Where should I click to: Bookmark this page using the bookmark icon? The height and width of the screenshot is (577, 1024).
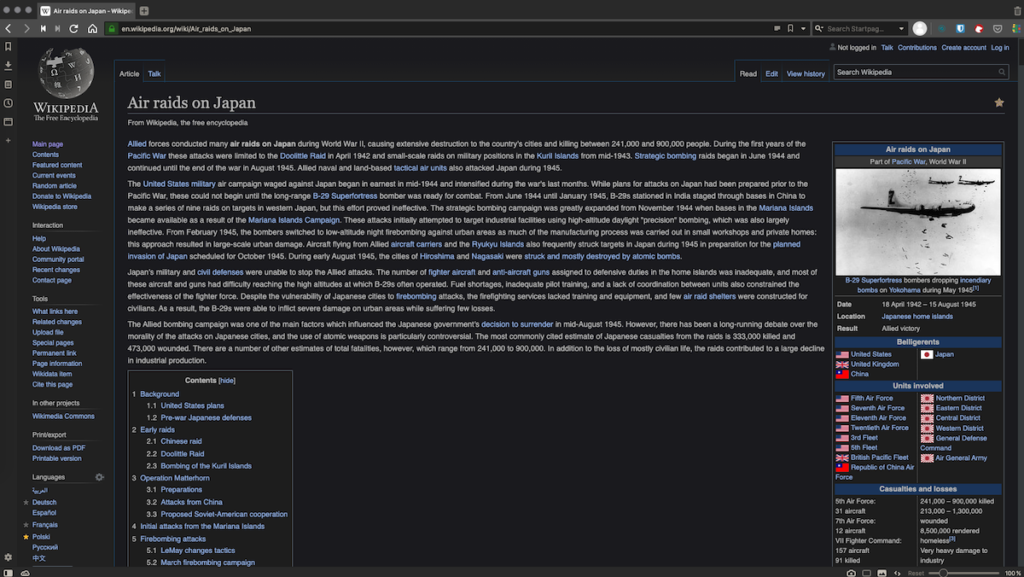[790, 29]
